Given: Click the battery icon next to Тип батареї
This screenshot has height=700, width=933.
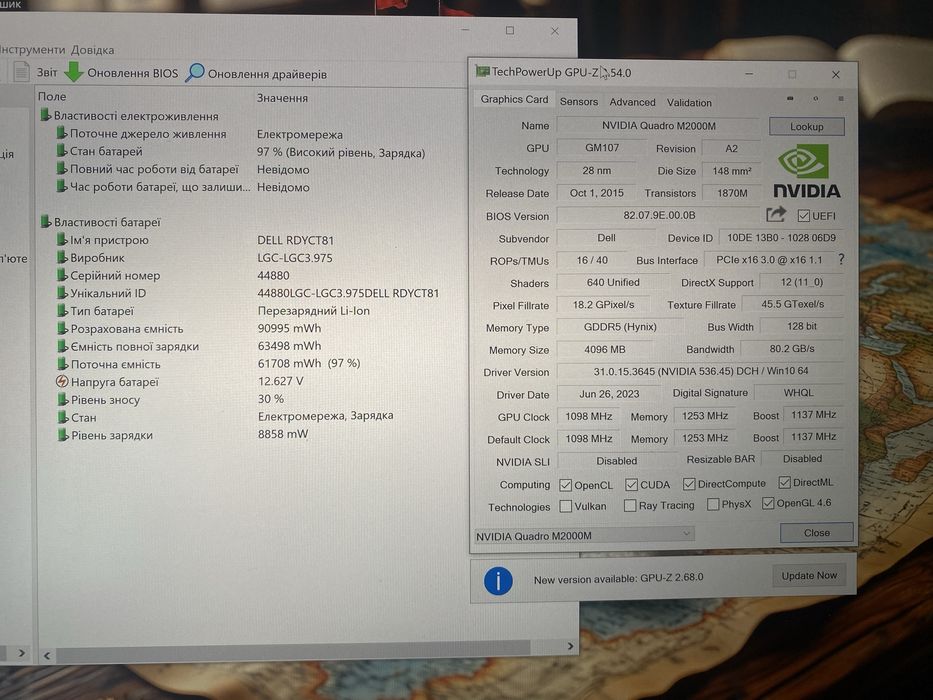Looking at the screenshot, I should pos(62,310).
